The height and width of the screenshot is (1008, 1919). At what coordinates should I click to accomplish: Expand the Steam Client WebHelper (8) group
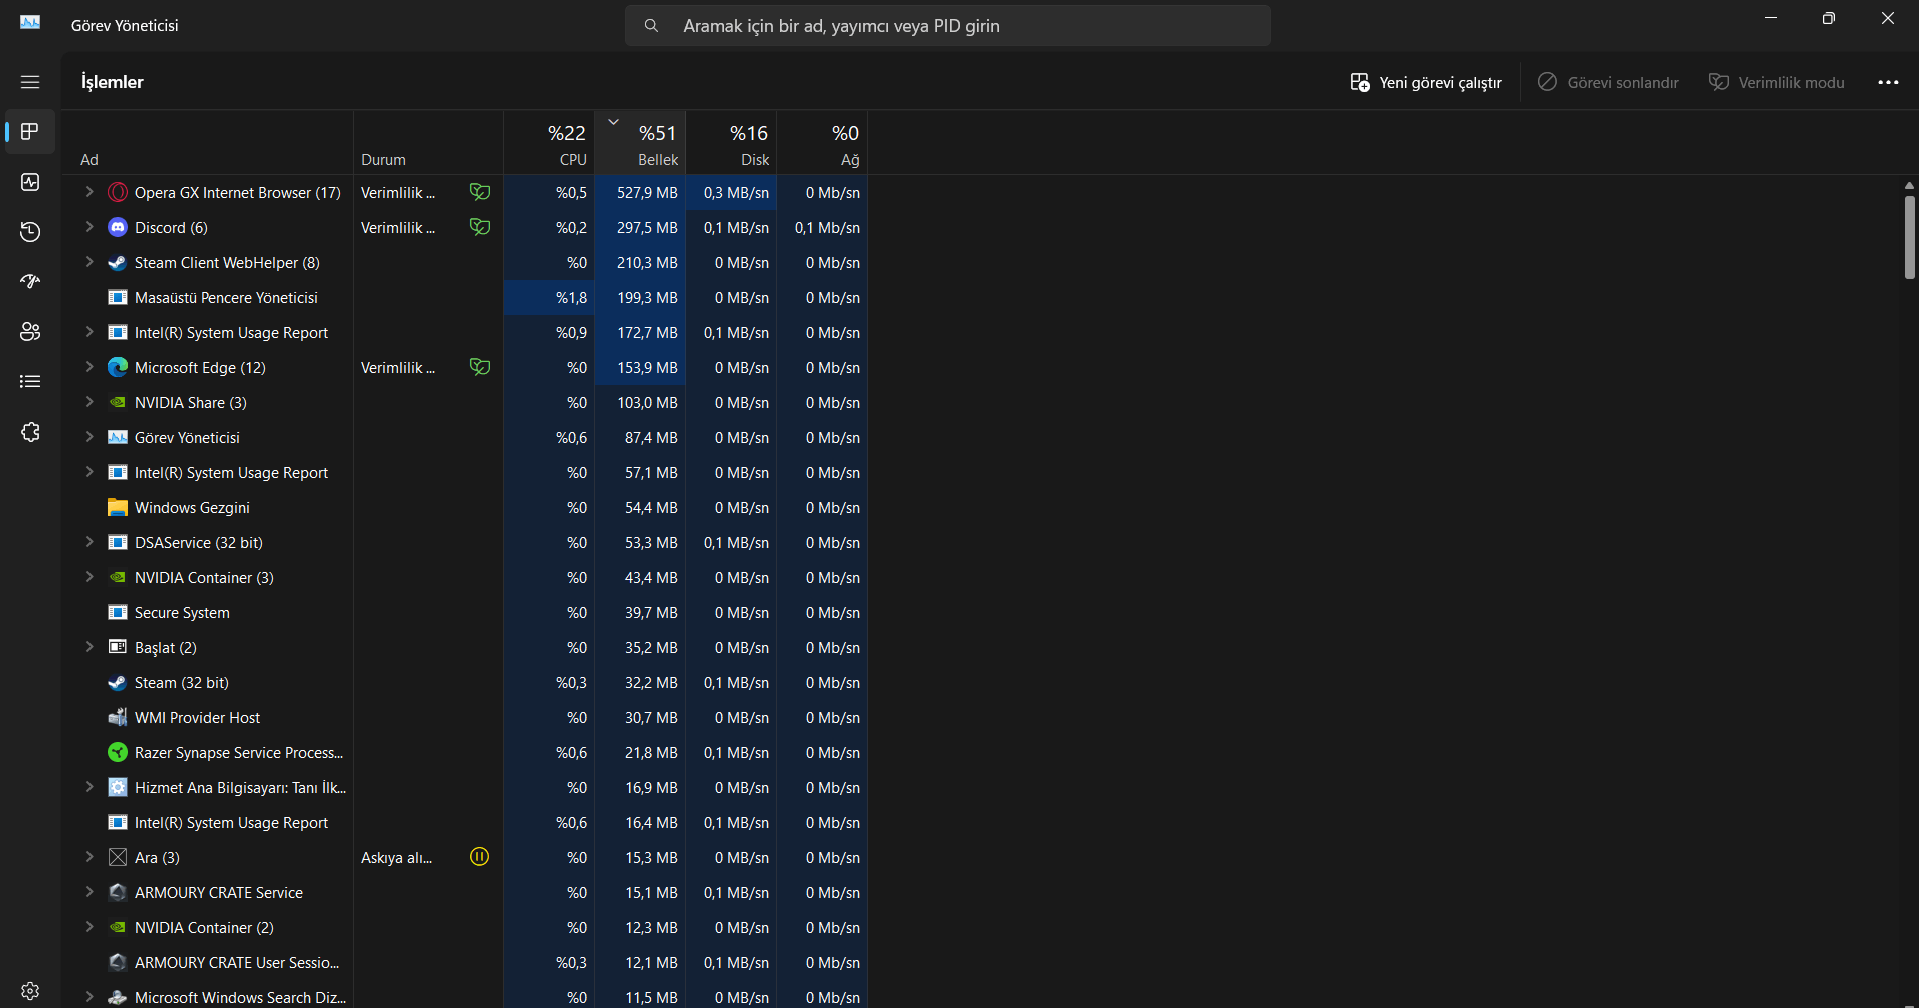[x=89, y=262]
